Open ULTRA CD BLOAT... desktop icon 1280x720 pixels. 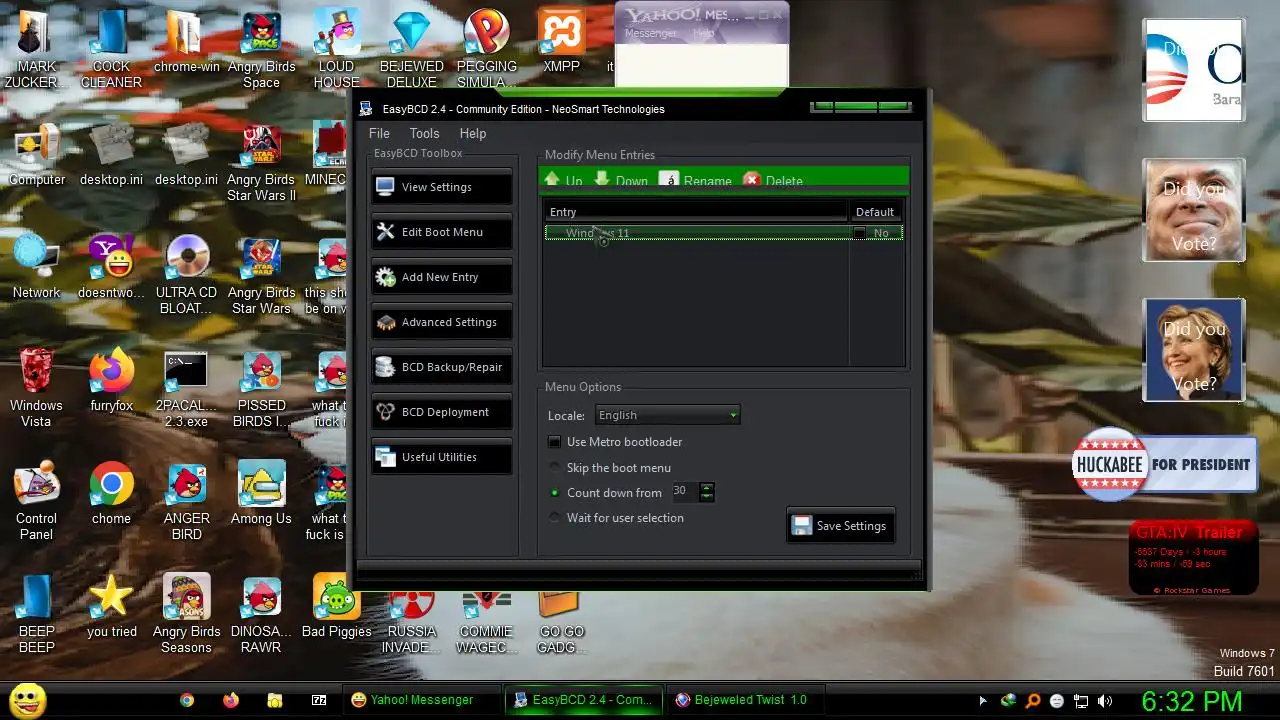[187, 275]
